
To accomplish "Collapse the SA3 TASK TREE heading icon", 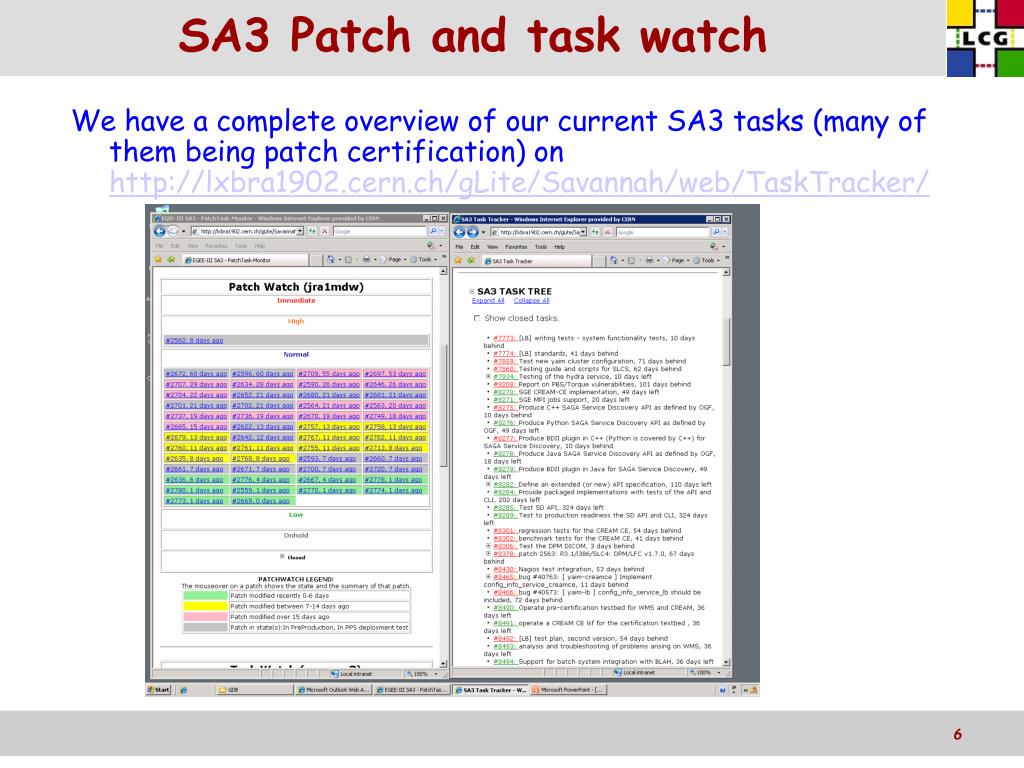I will (472, 291).
